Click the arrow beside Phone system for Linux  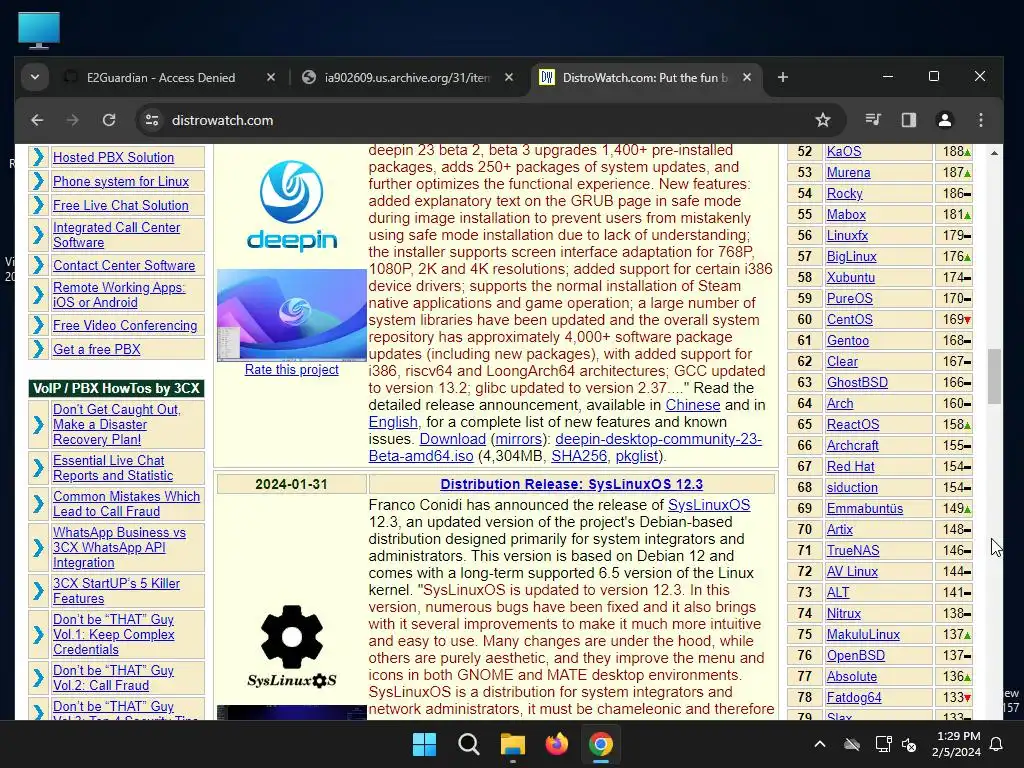pos(39,181)
